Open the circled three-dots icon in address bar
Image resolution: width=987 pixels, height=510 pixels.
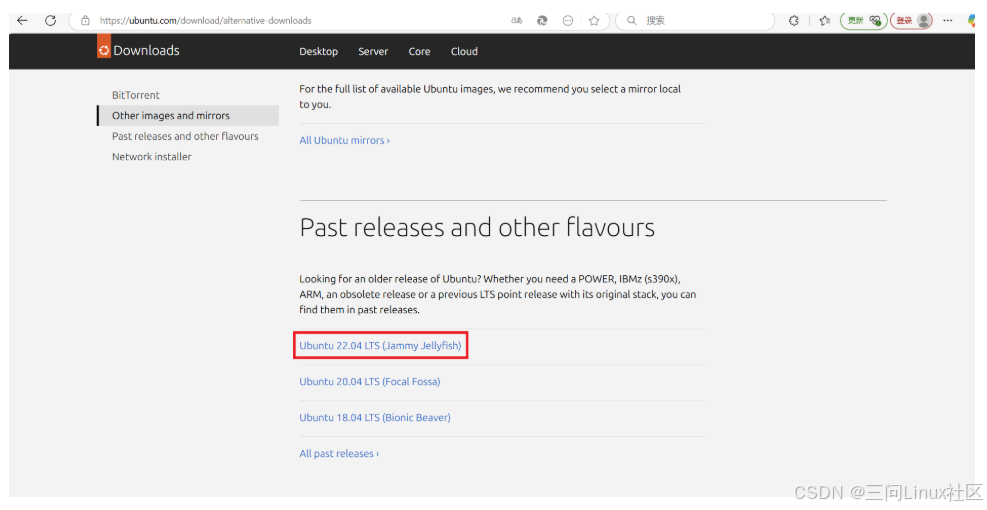point(568,20)
